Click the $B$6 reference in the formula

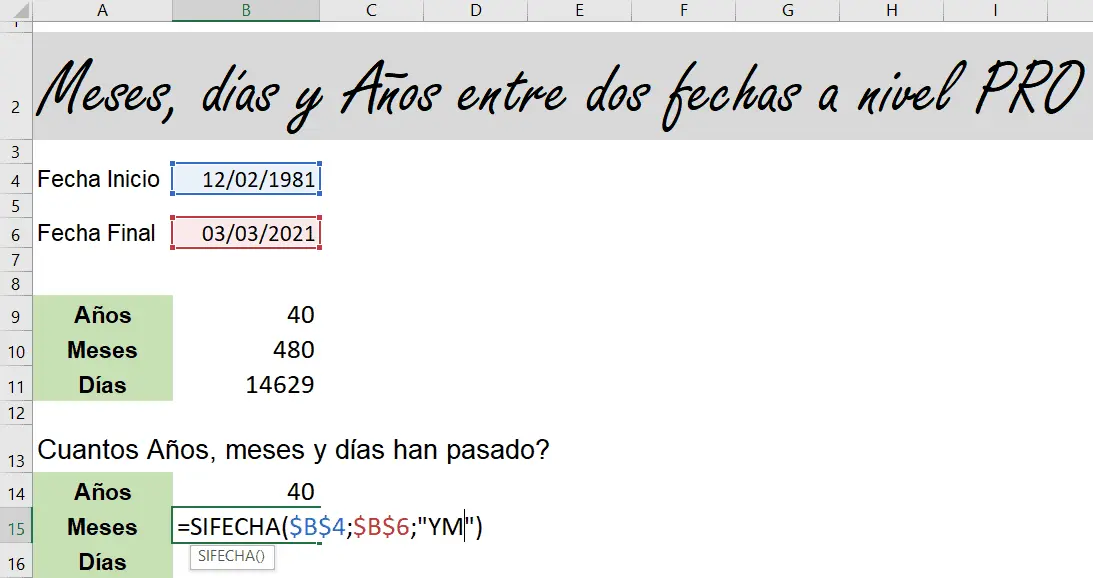[381, 526]
